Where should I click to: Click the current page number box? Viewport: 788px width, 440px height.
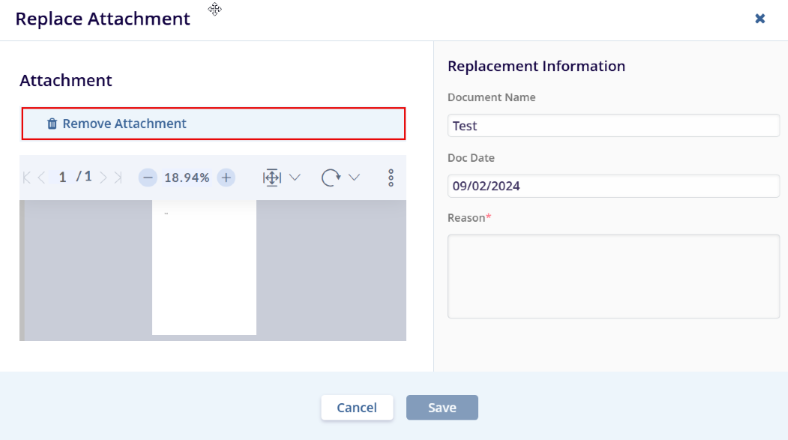tap(63, 177)
